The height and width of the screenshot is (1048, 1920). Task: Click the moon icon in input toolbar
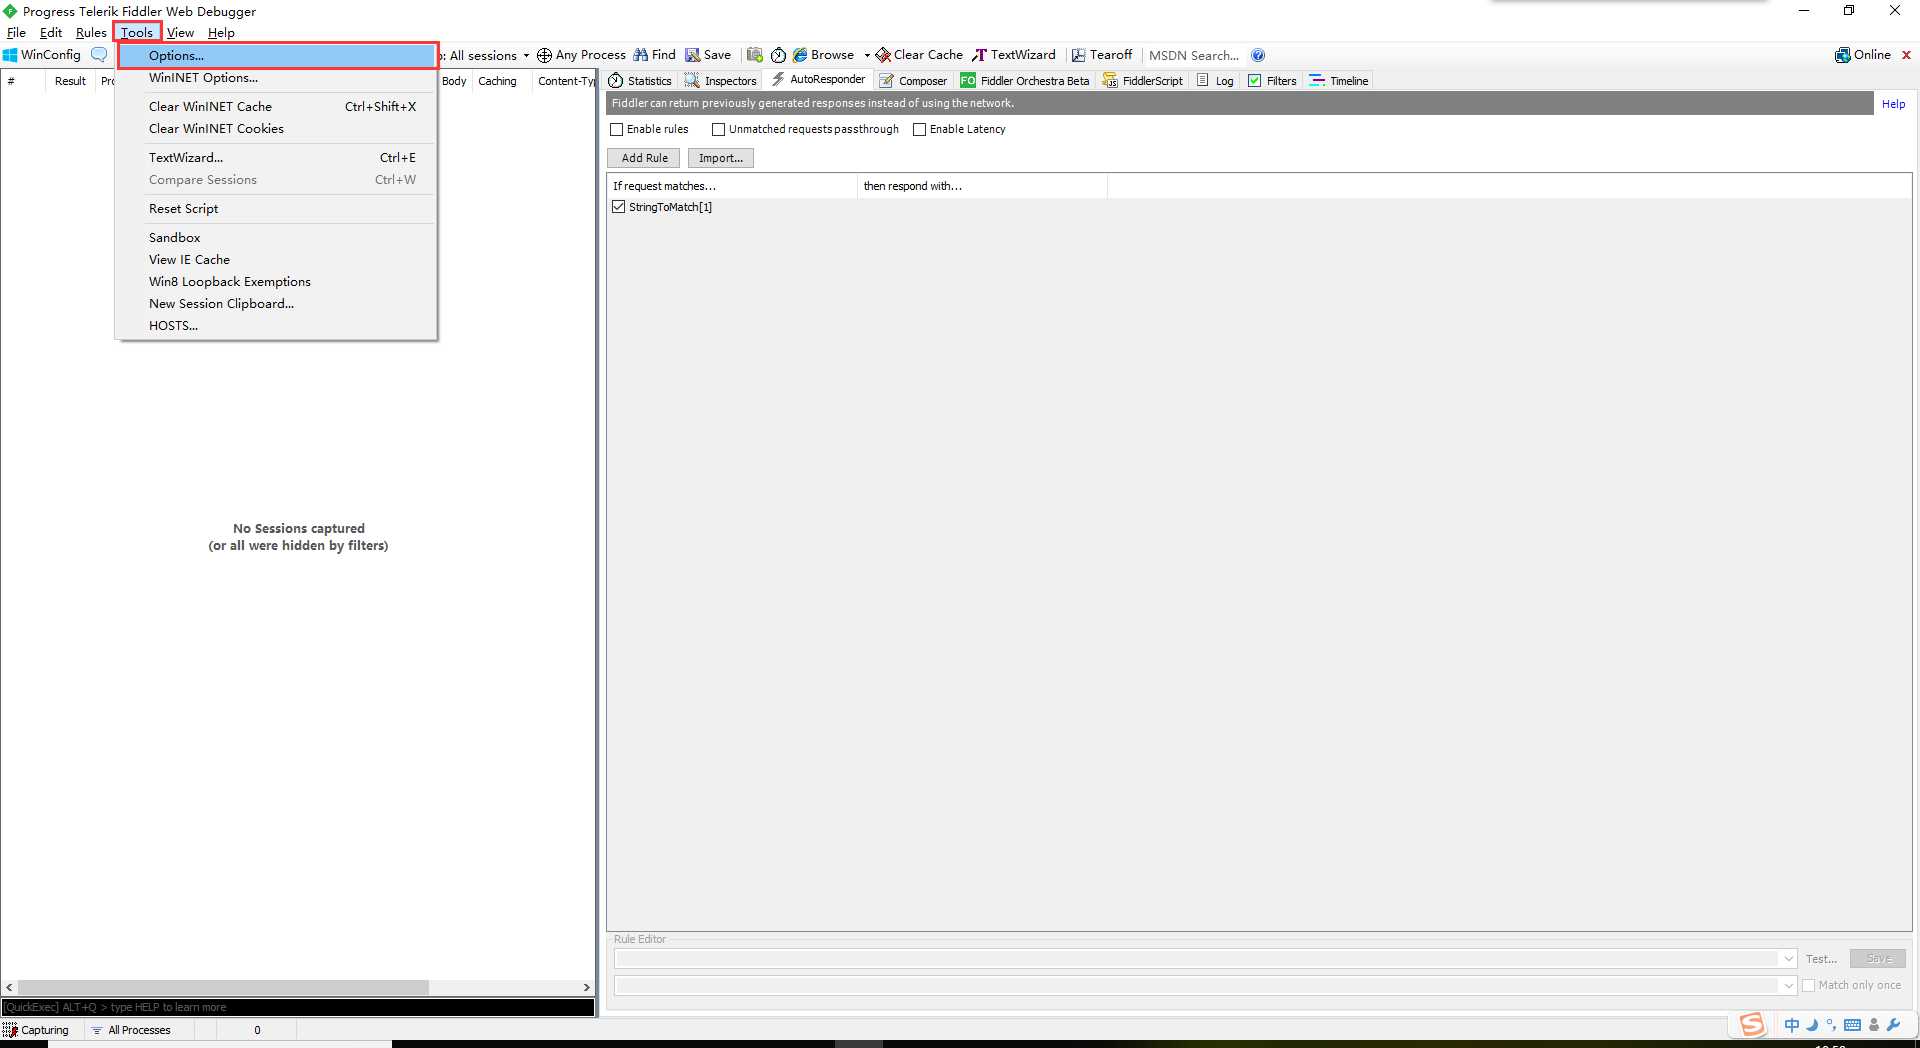click(x=1812, y=1025)
